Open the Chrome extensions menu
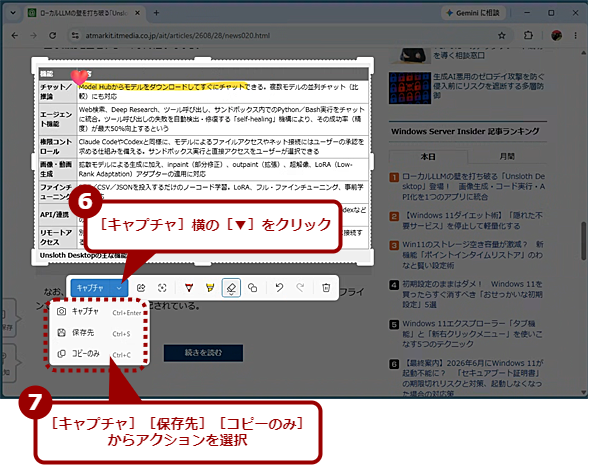589x465 pixels. click(x=528, y=35)
